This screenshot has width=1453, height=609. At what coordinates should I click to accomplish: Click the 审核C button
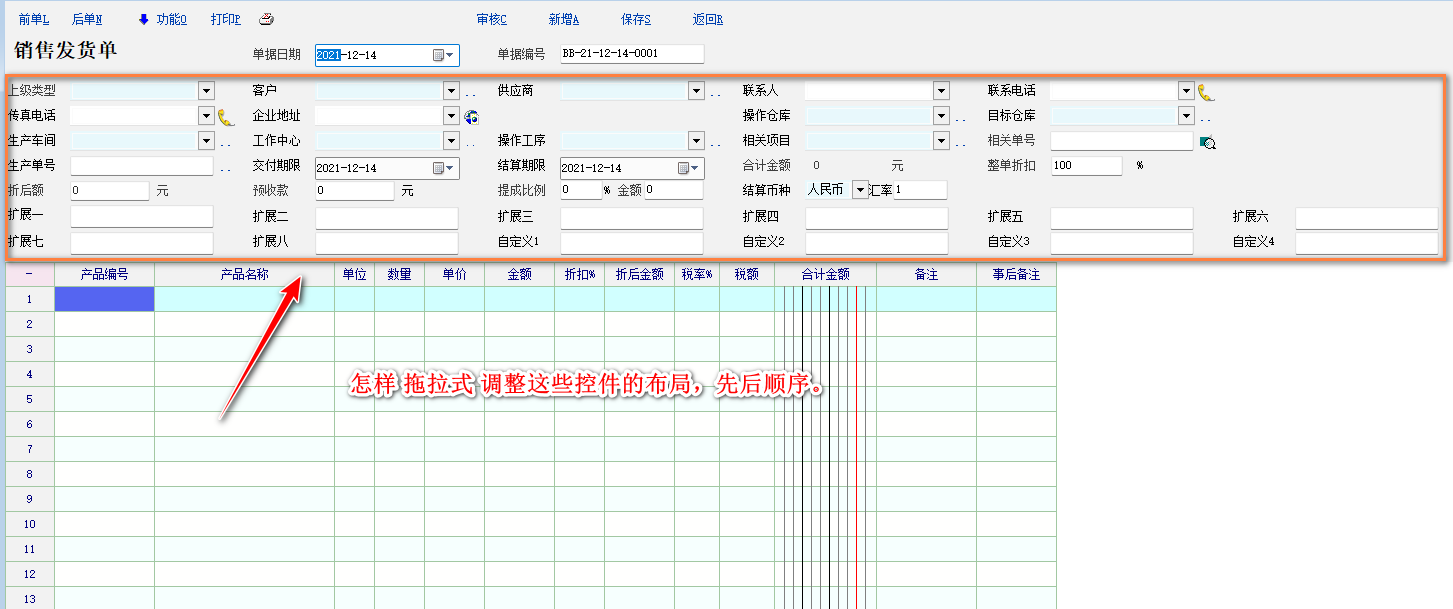pyautogui.click(x=492, y=19)
